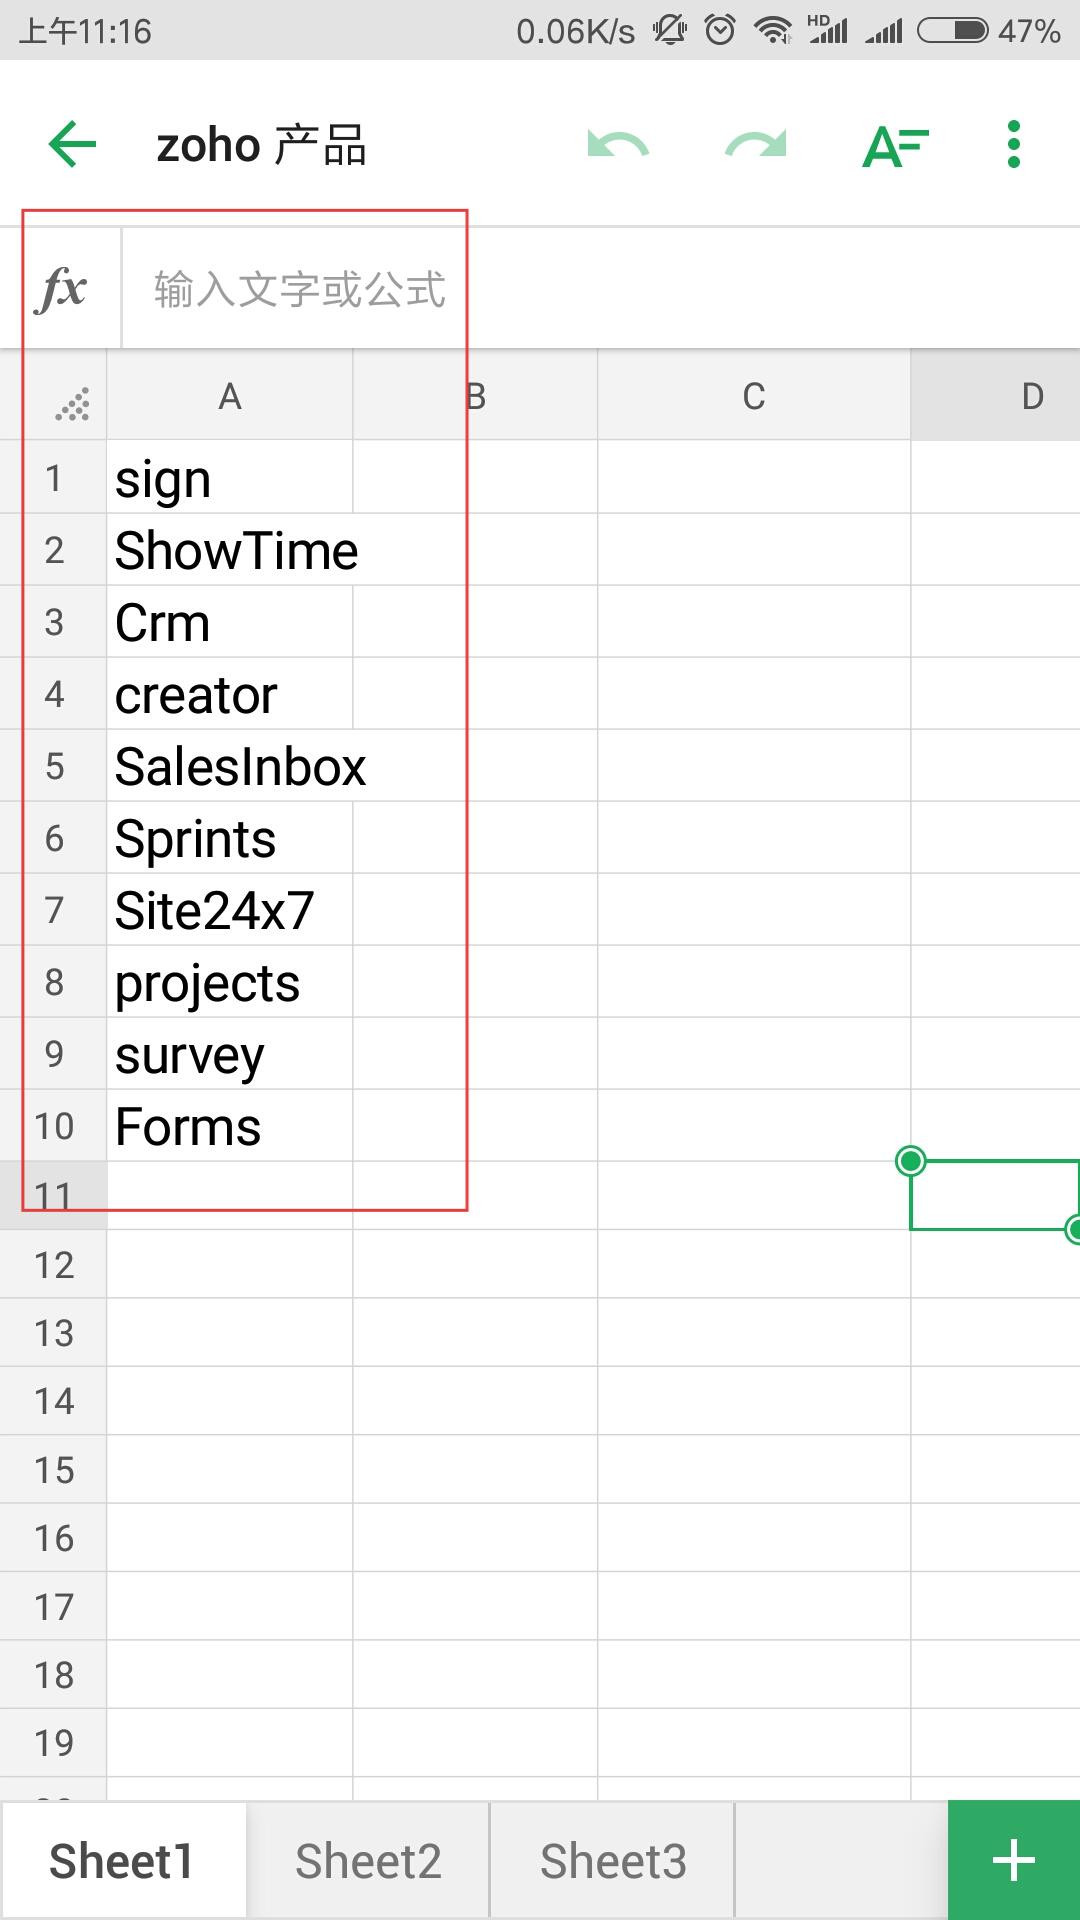Select column C header
The width and height of the screenshot is (1080, 1920).
tap(754, 397)
